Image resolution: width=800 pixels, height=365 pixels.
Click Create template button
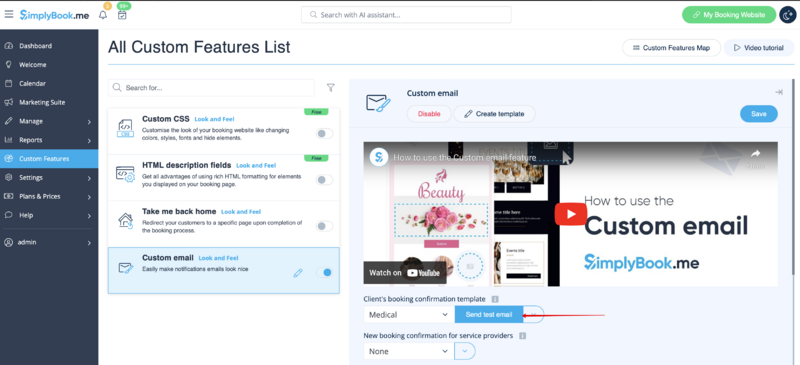pos(494,114)
